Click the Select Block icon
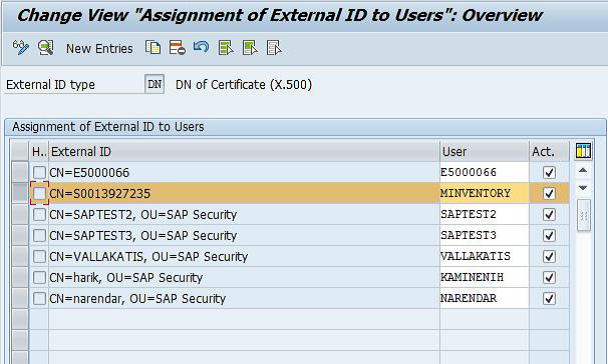Screen dimensions: 608x364 (x=250, y=48)
